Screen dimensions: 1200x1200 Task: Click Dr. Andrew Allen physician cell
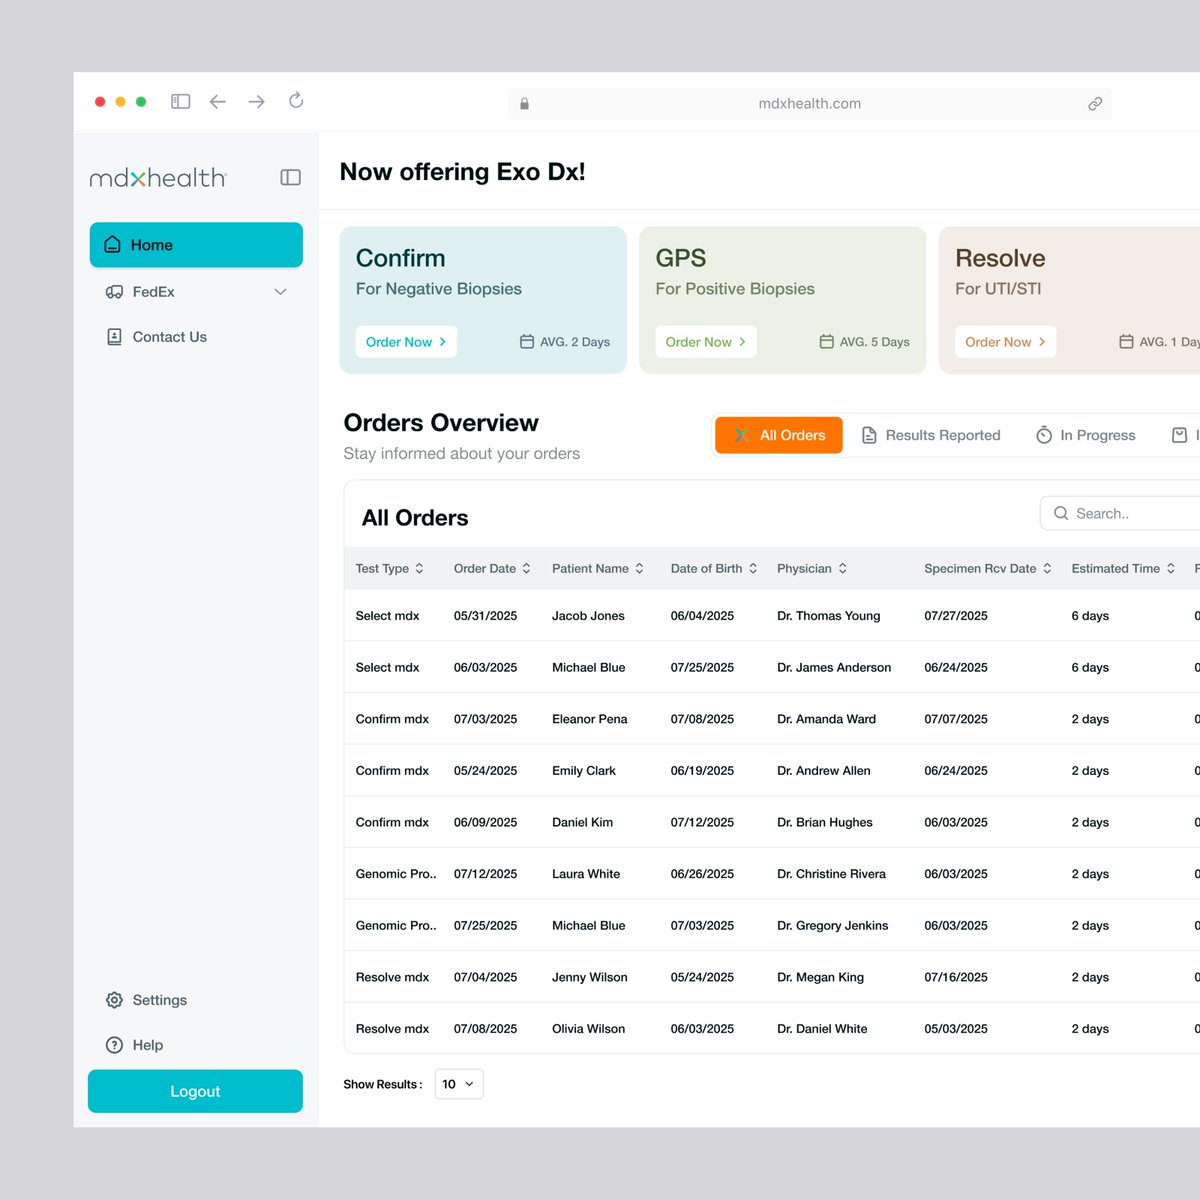824,771
